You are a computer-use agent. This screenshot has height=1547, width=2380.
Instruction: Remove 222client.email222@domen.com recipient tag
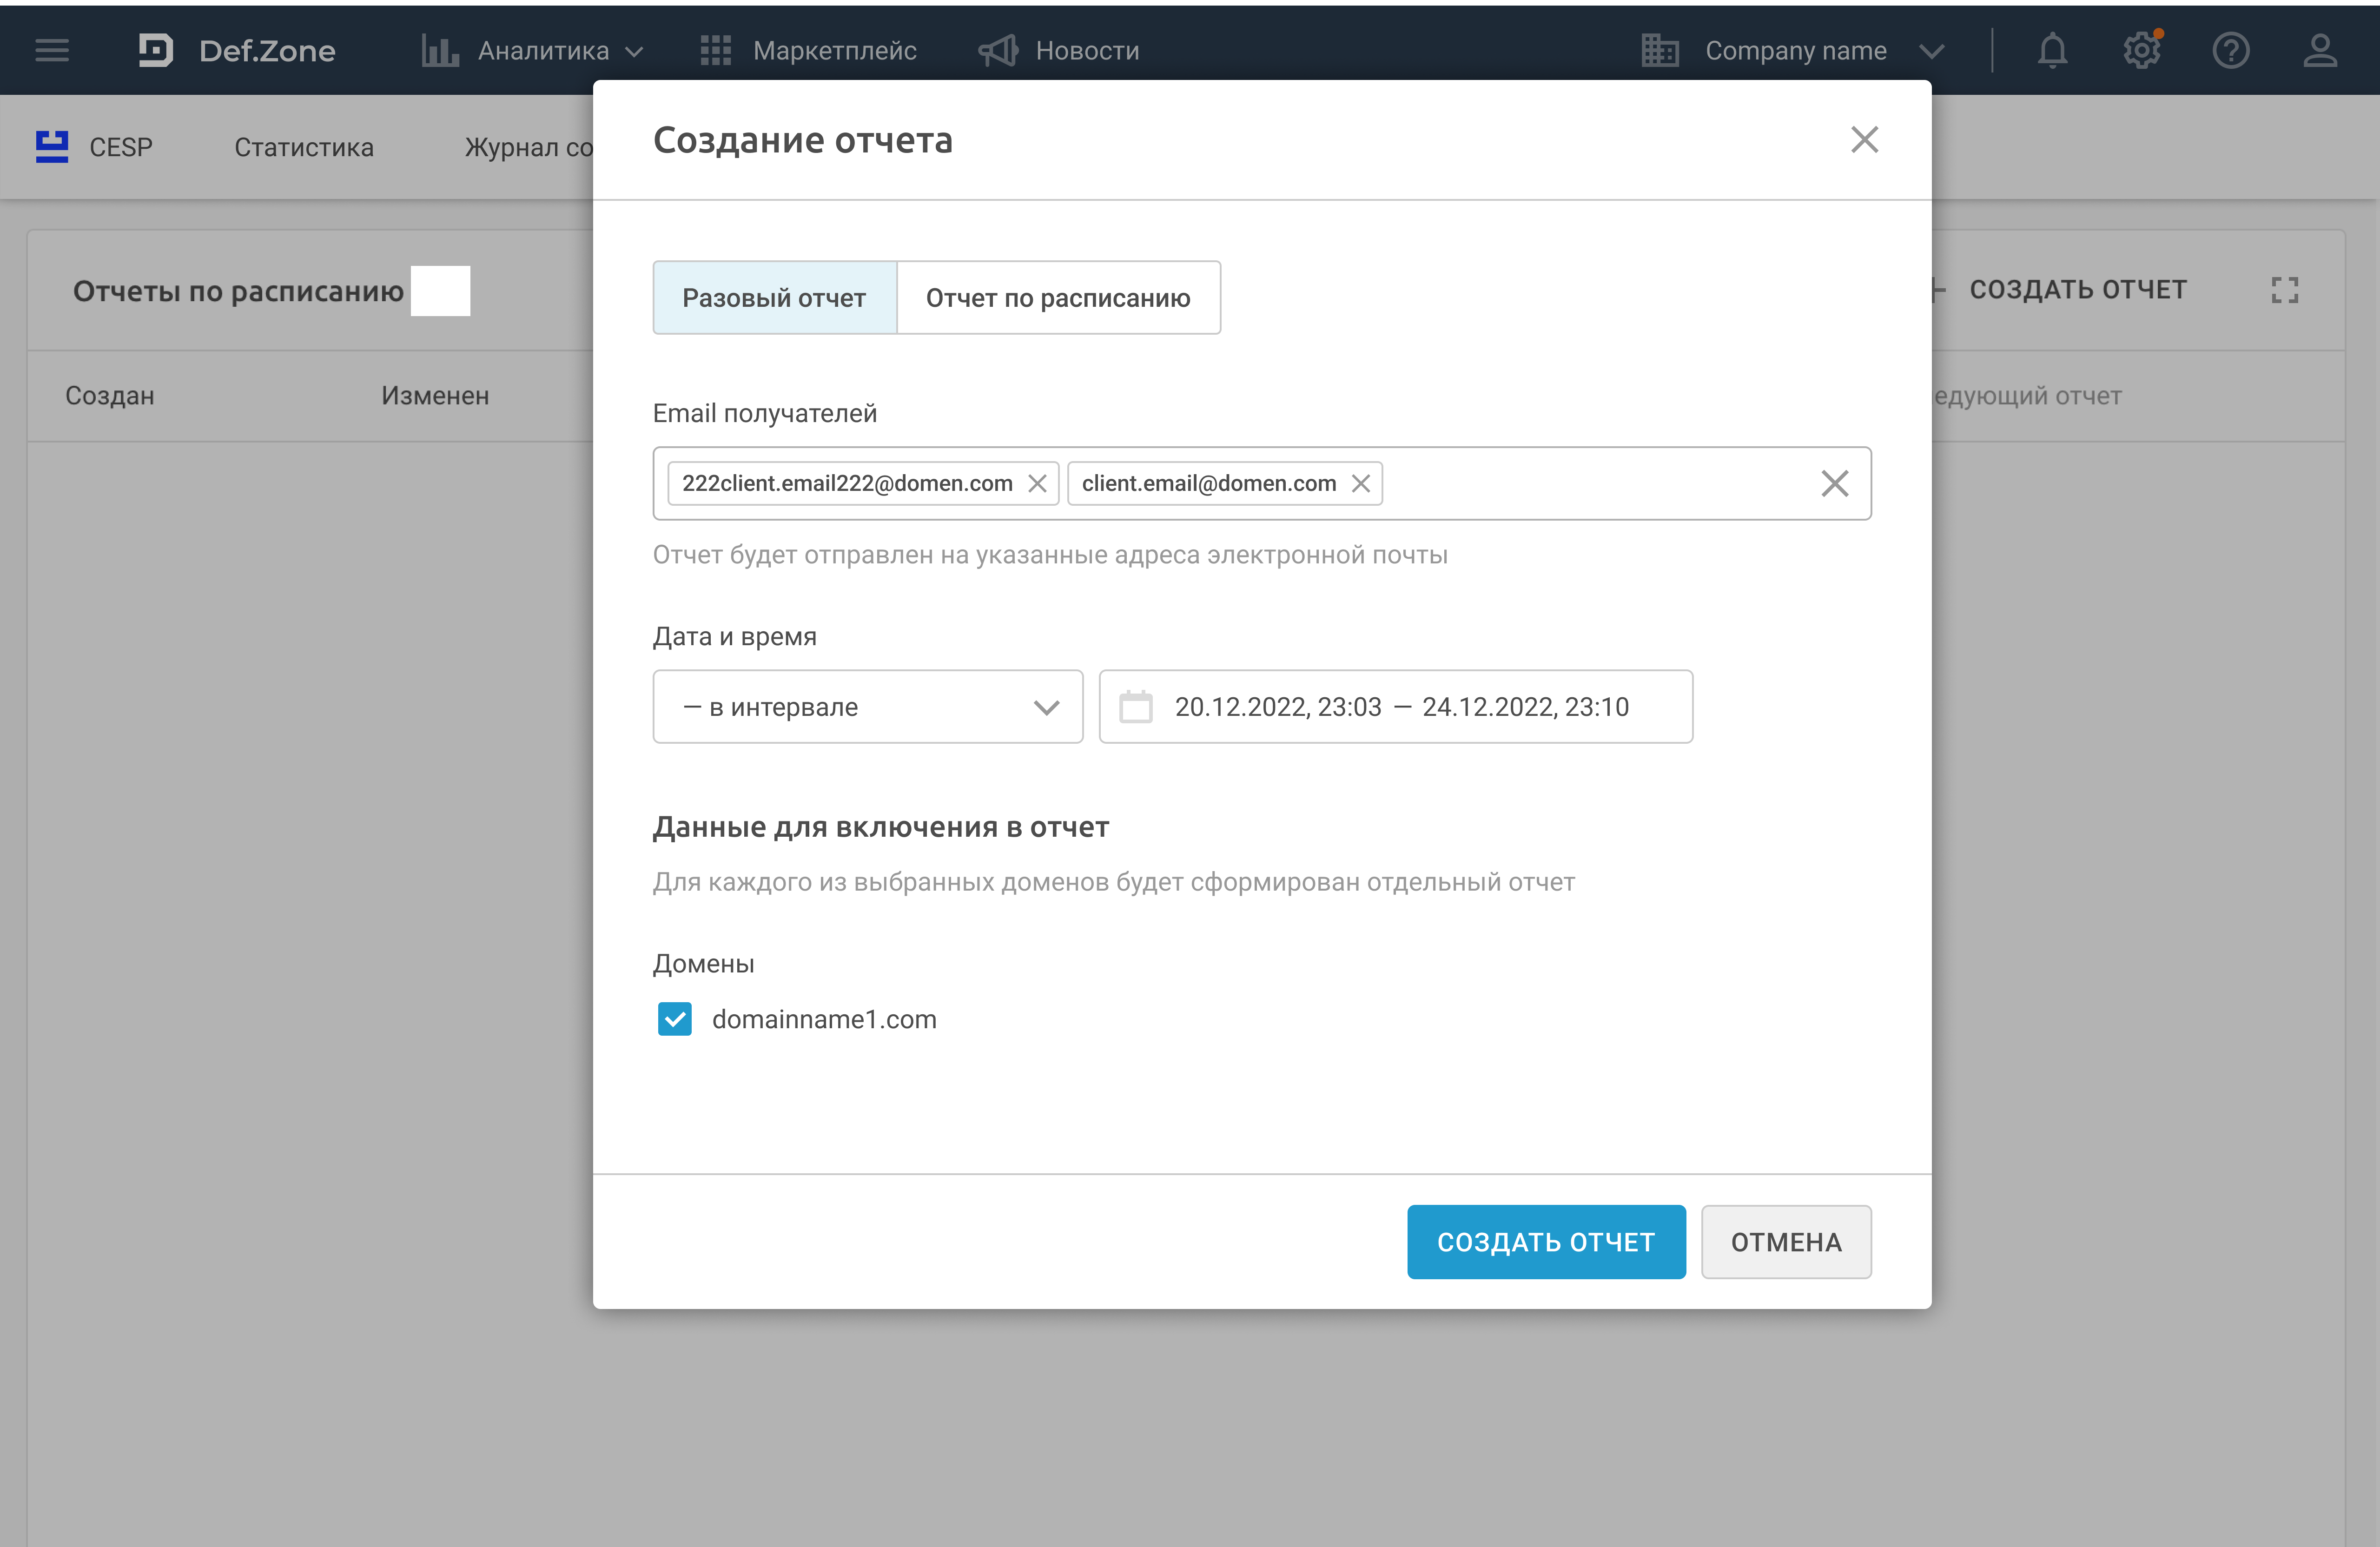[x=1037, y=484]
